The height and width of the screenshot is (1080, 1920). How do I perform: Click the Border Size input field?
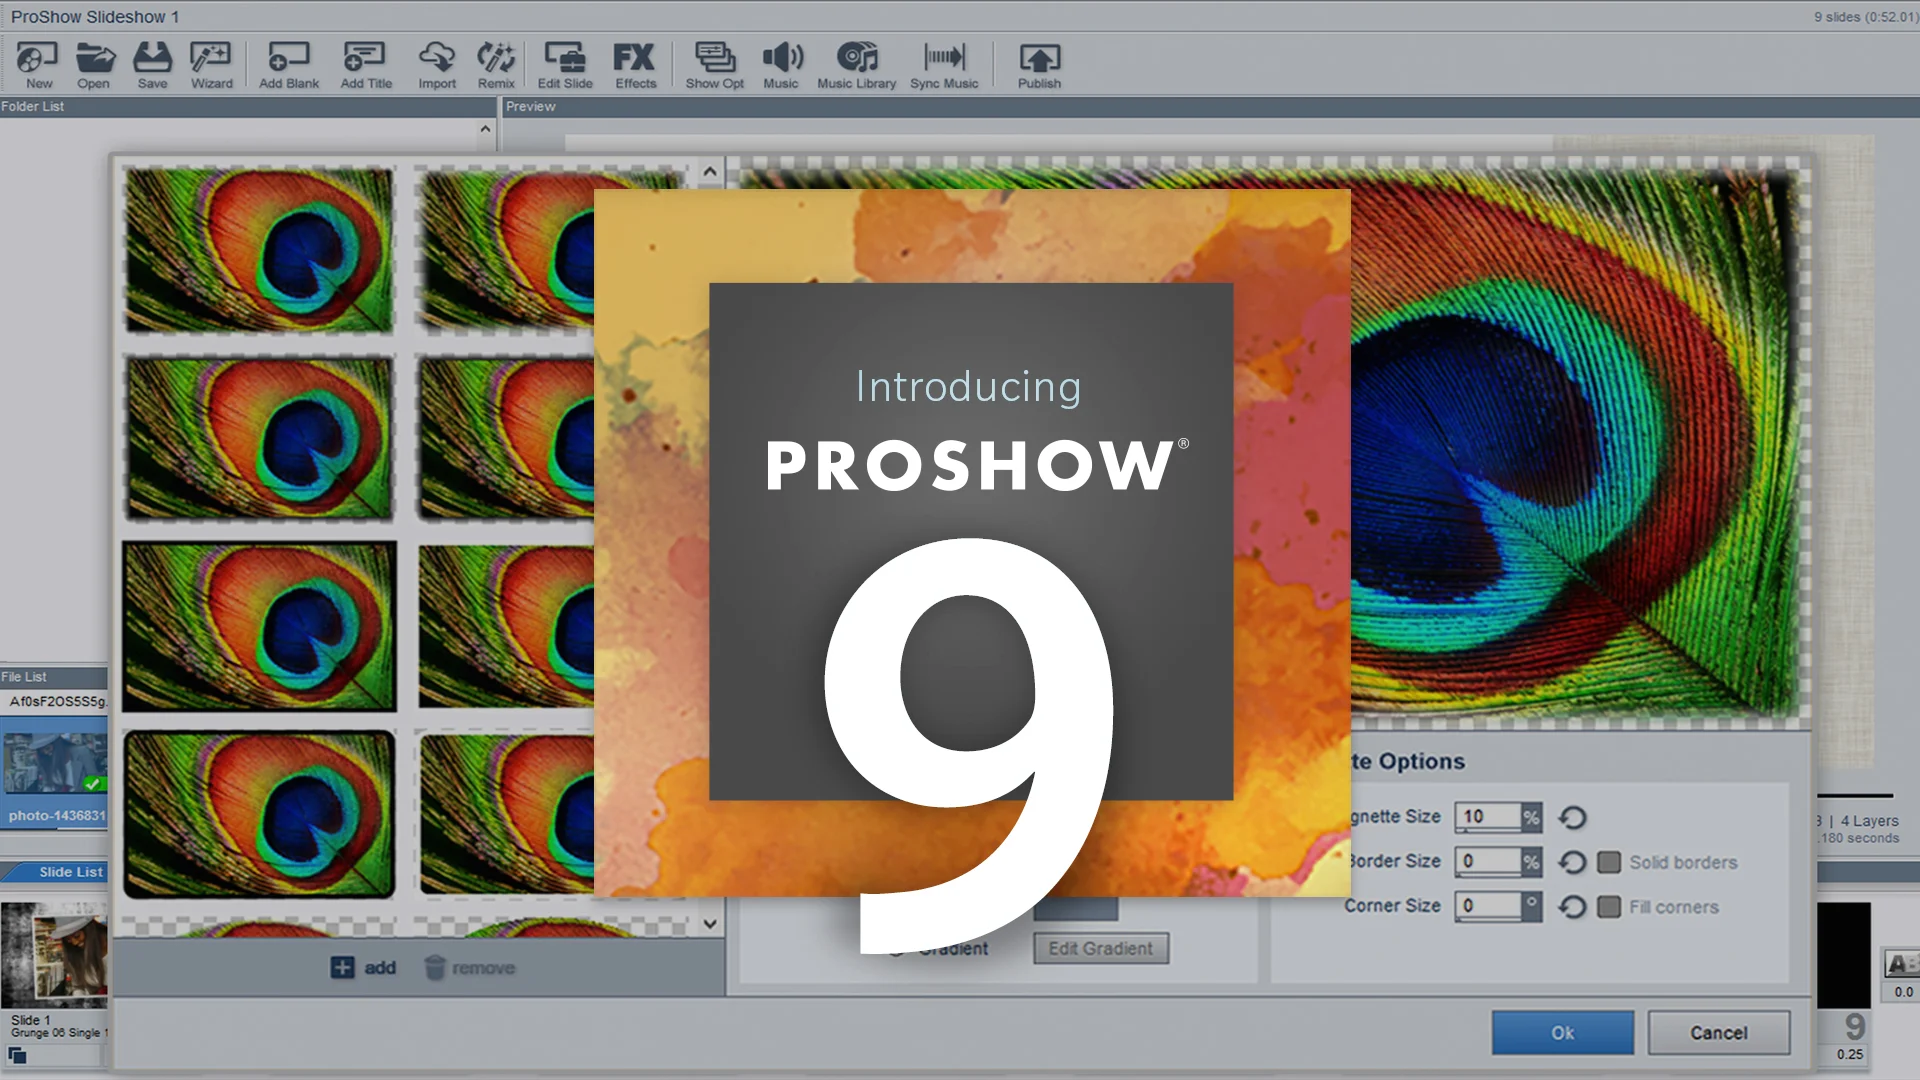[1488, 862]
